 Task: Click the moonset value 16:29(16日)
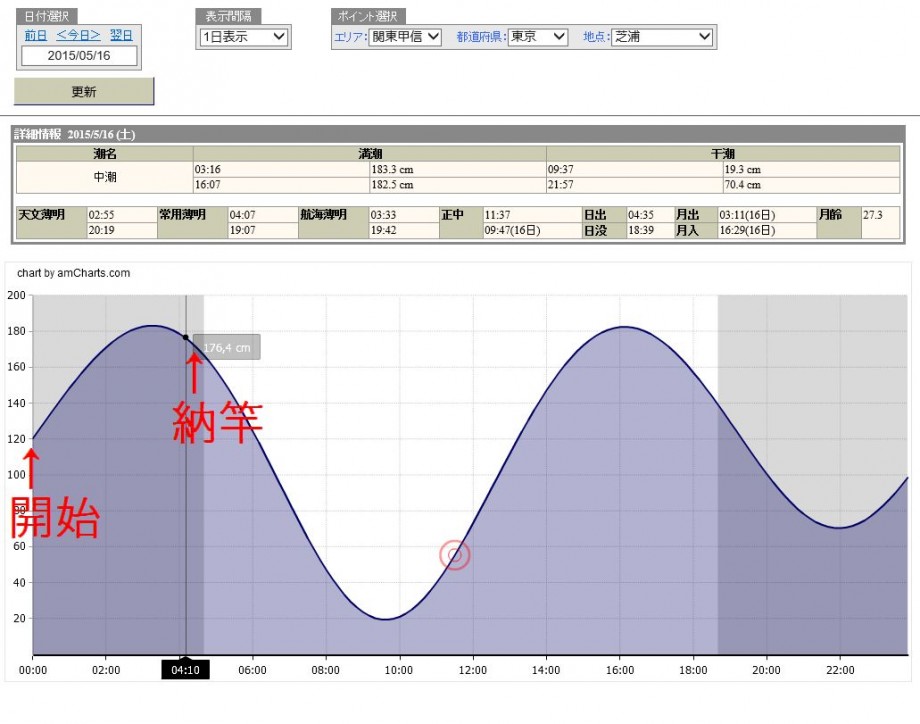[747, 230]
